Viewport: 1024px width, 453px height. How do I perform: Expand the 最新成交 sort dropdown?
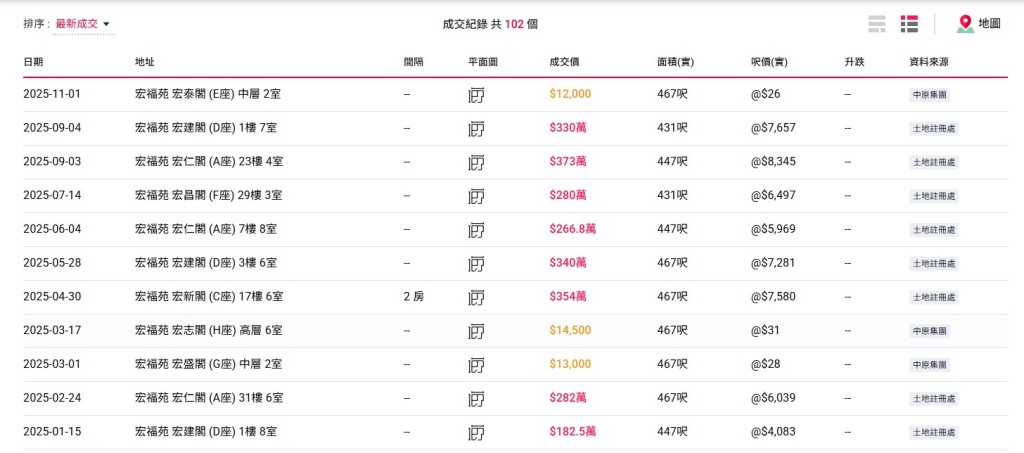tap(82, 24)
